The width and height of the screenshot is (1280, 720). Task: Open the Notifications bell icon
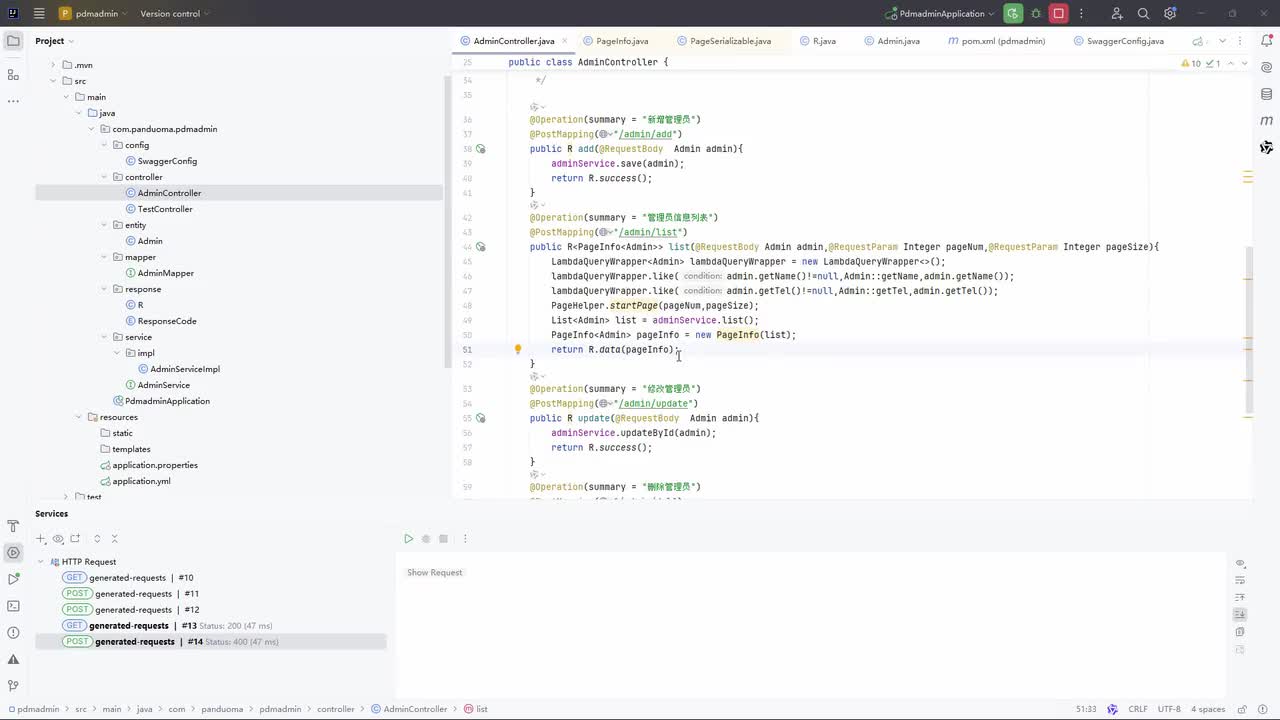1267,41
